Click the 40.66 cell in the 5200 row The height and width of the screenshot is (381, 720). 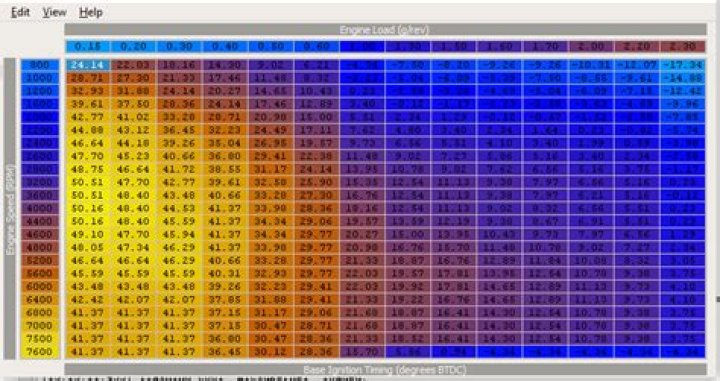(225, 260)
